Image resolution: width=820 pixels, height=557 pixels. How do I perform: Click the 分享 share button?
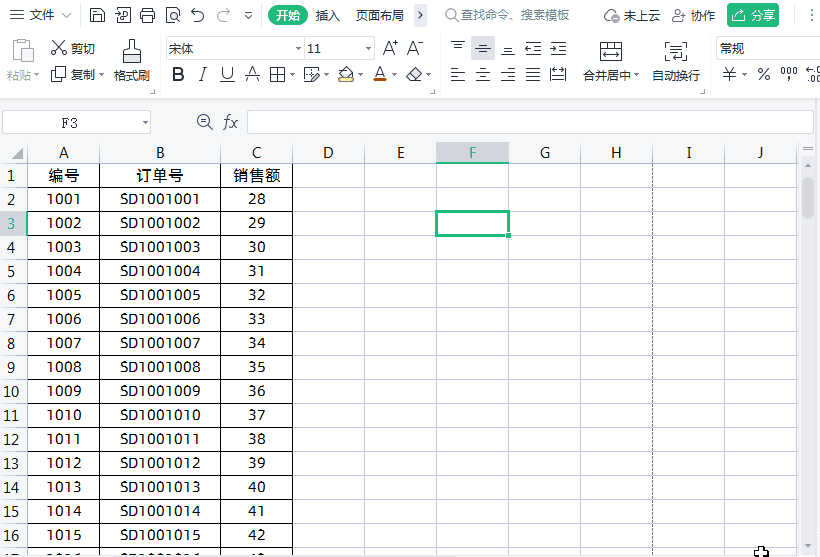[753, 15]
